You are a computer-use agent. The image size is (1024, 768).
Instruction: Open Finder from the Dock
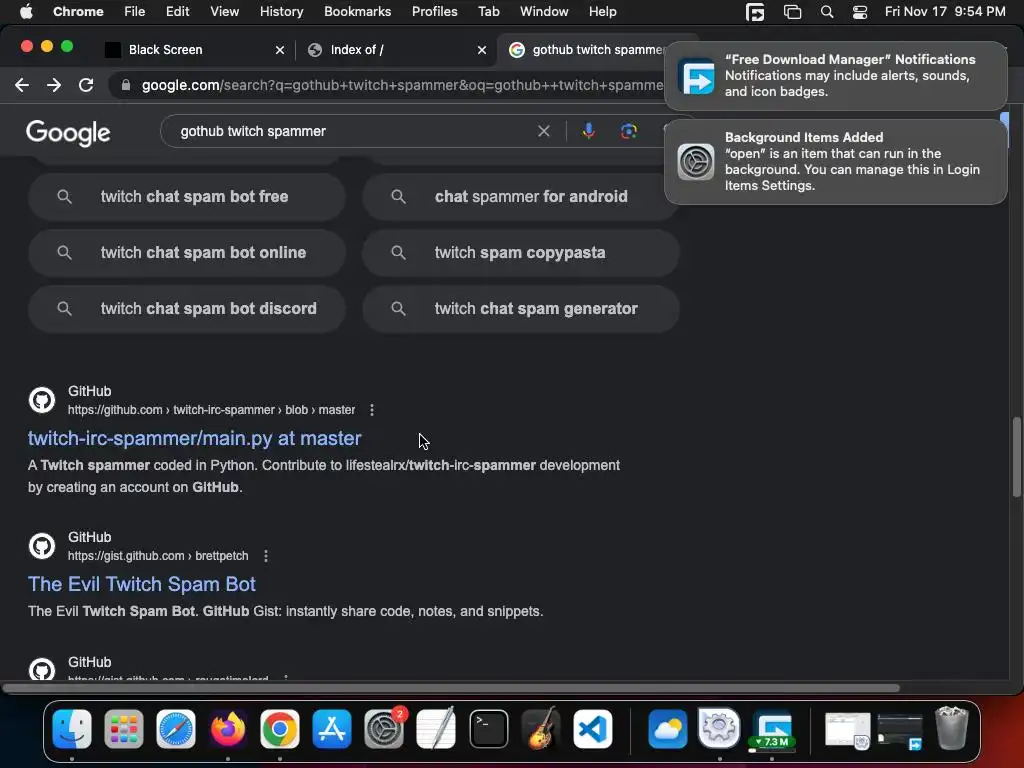[72, 729]
